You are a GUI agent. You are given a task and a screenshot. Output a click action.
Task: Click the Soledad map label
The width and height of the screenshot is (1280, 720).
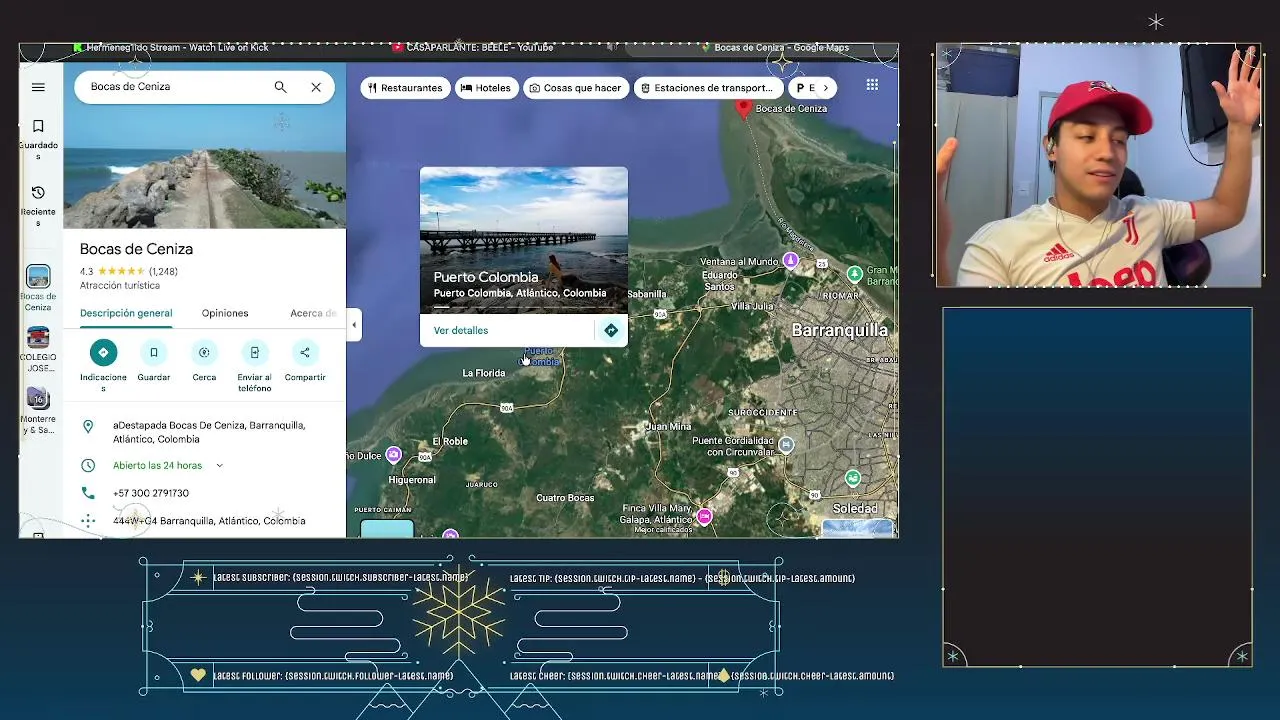click(x=855, y=509)
